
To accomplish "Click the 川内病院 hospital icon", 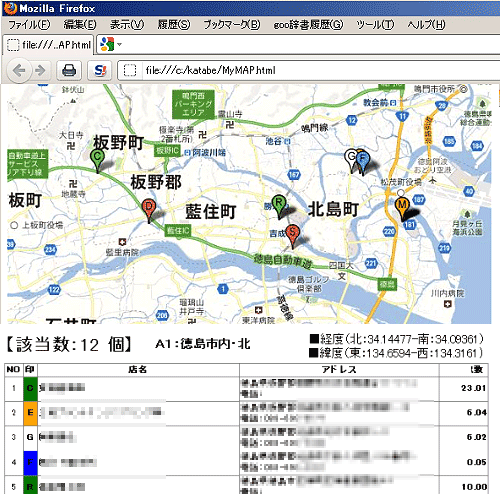I will click(448, 304).
